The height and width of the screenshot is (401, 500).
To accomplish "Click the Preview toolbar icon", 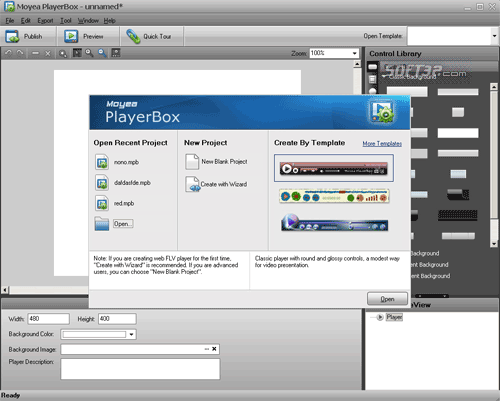I will [x=71, y=36].
